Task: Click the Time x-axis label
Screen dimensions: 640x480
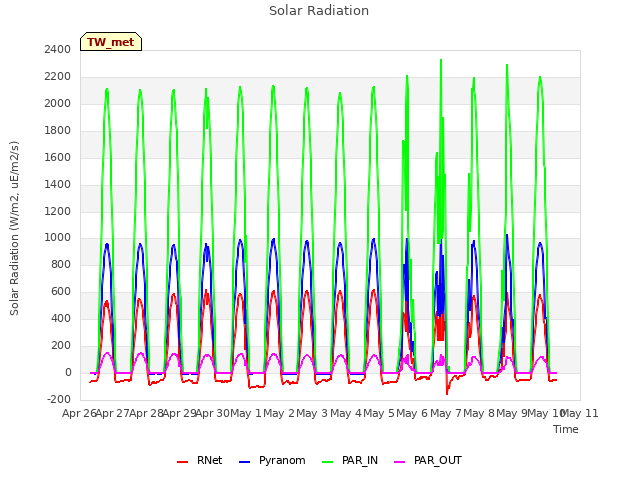Action: [566, 429]
